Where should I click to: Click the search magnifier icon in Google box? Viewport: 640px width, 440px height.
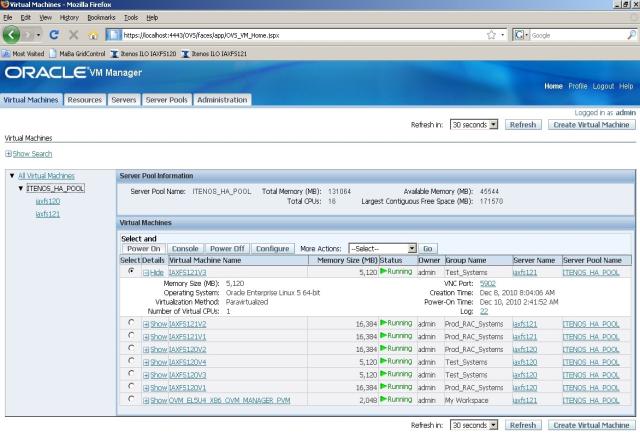(631, 35)
